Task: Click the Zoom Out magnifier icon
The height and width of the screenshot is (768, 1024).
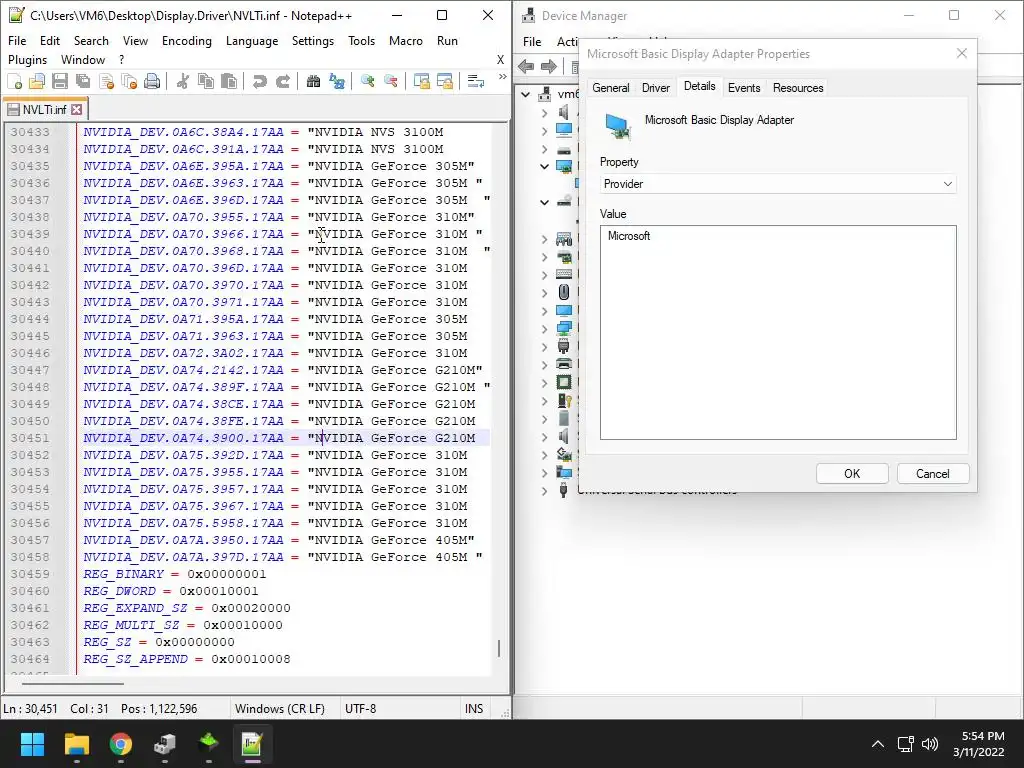Action: 391,82
